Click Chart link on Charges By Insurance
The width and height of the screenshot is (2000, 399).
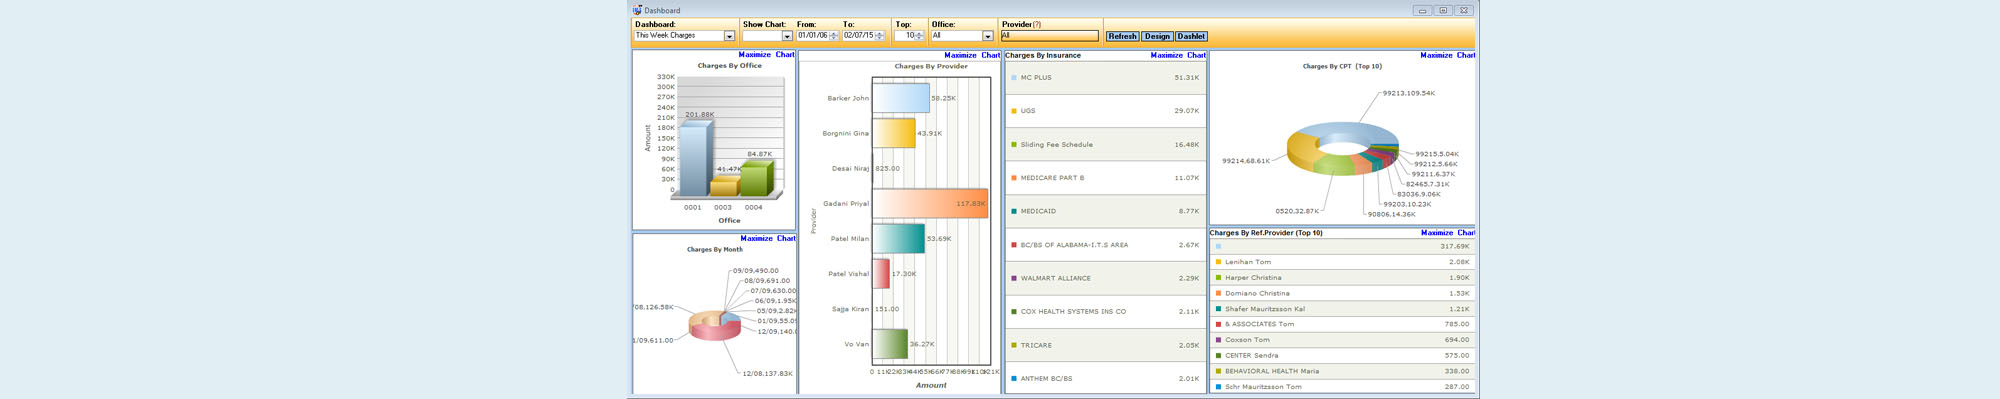(x=1196, y=56)
